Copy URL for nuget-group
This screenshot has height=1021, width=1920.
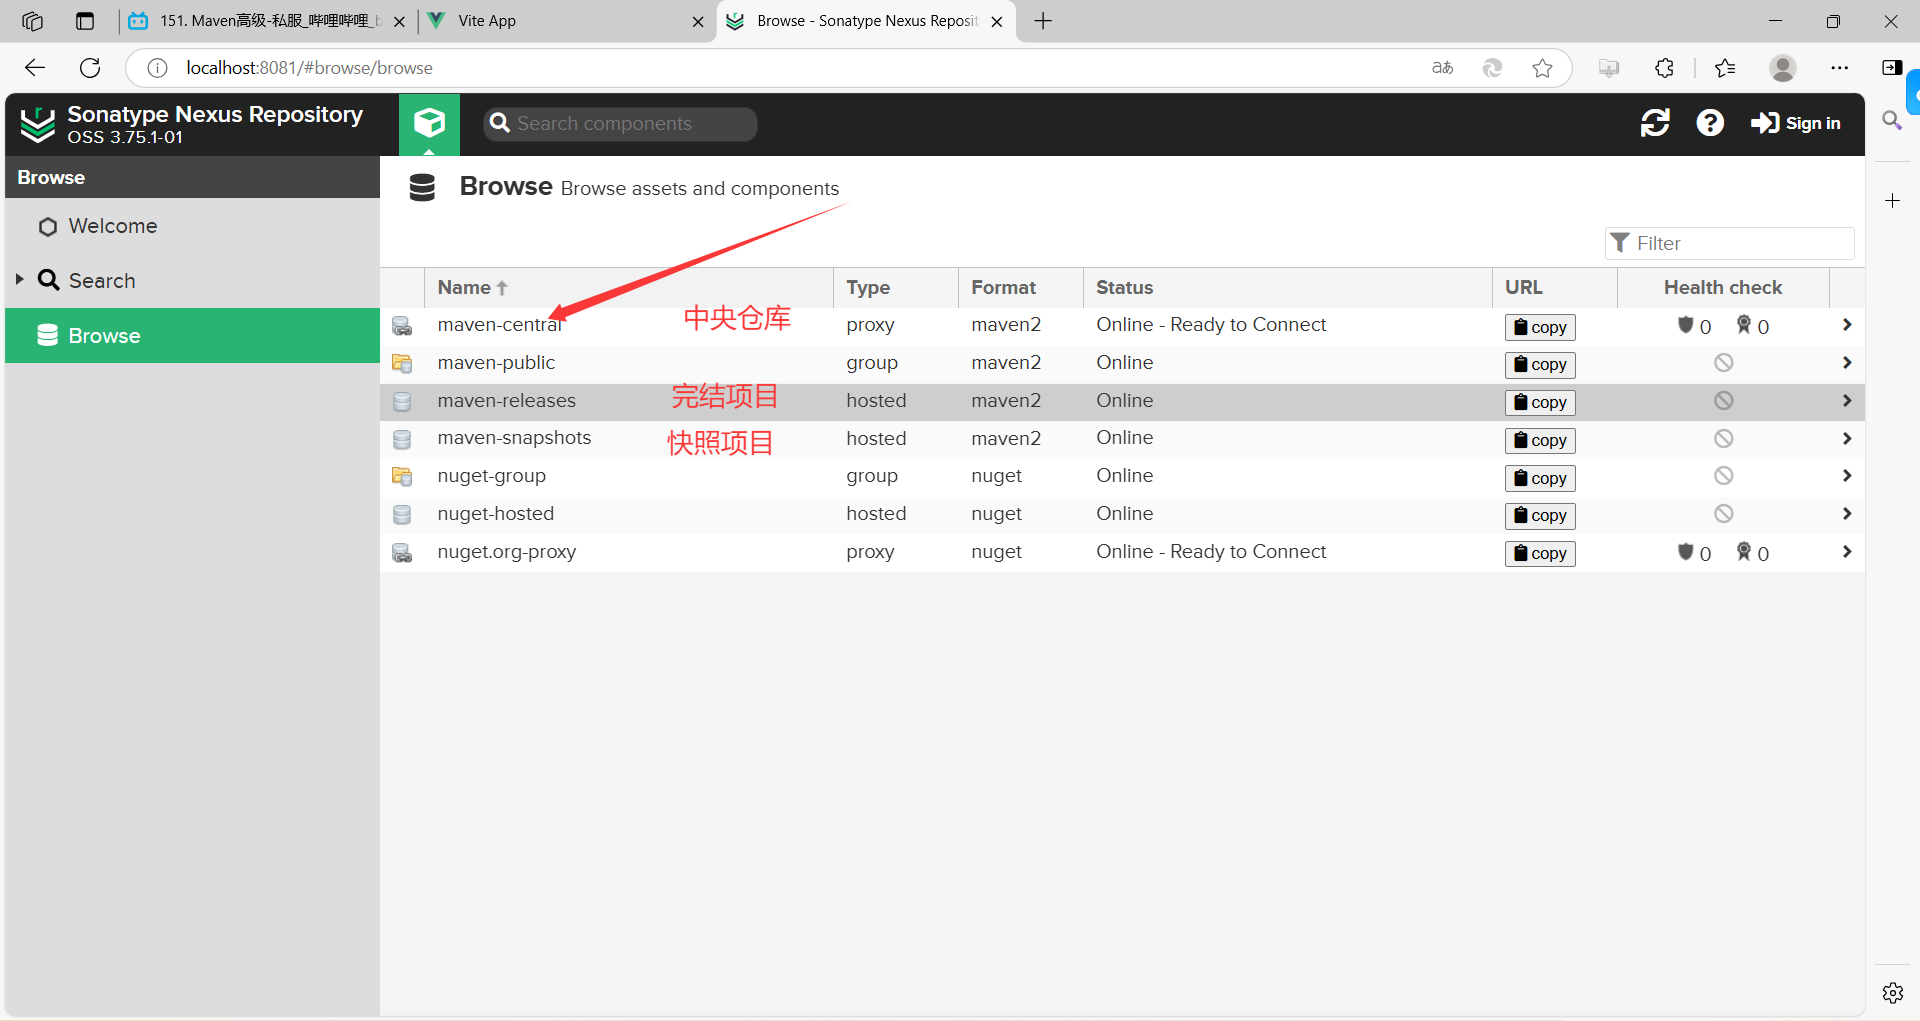[x=1540, y=478]
